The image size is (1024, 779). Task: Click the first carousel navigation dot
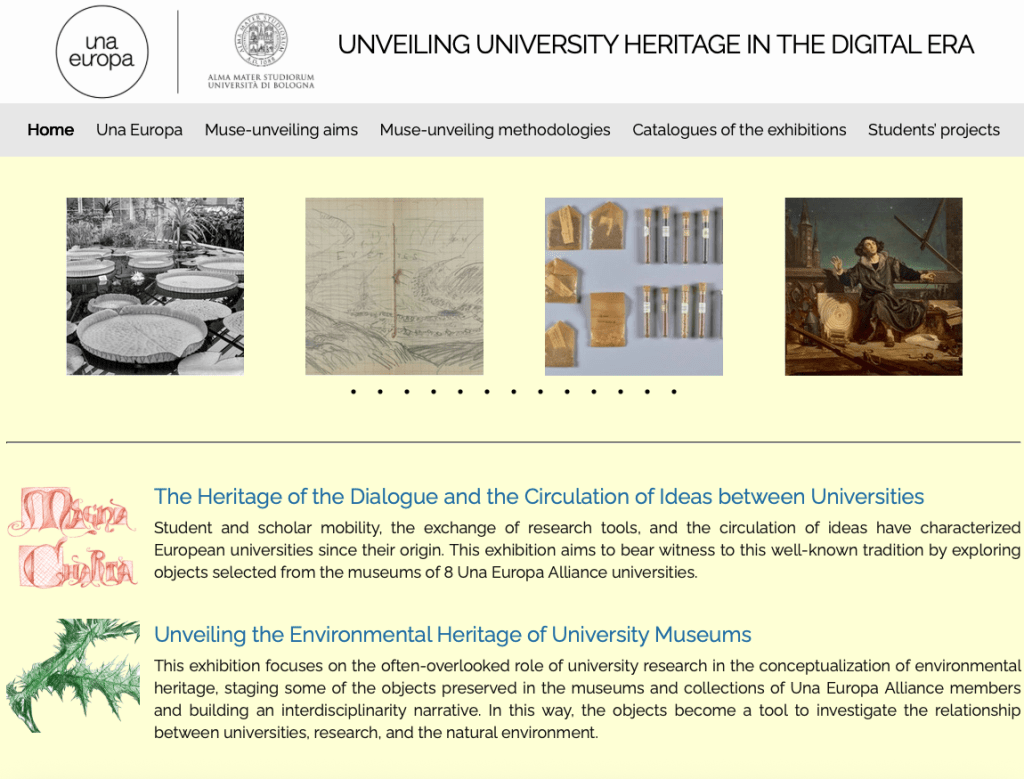(x=352, y=392)
